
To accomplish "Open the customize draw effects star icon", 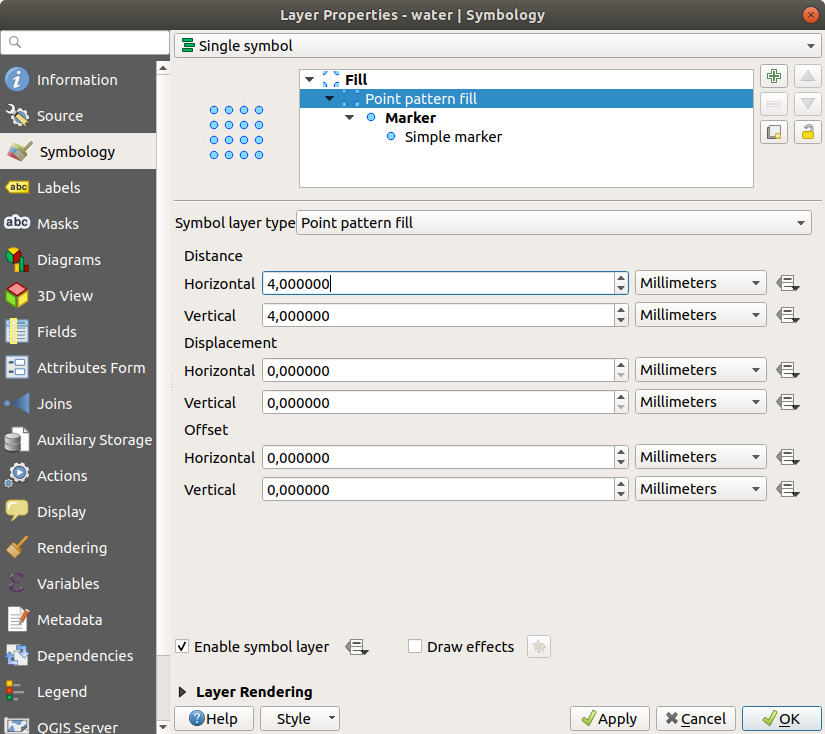I will (539, 647).
